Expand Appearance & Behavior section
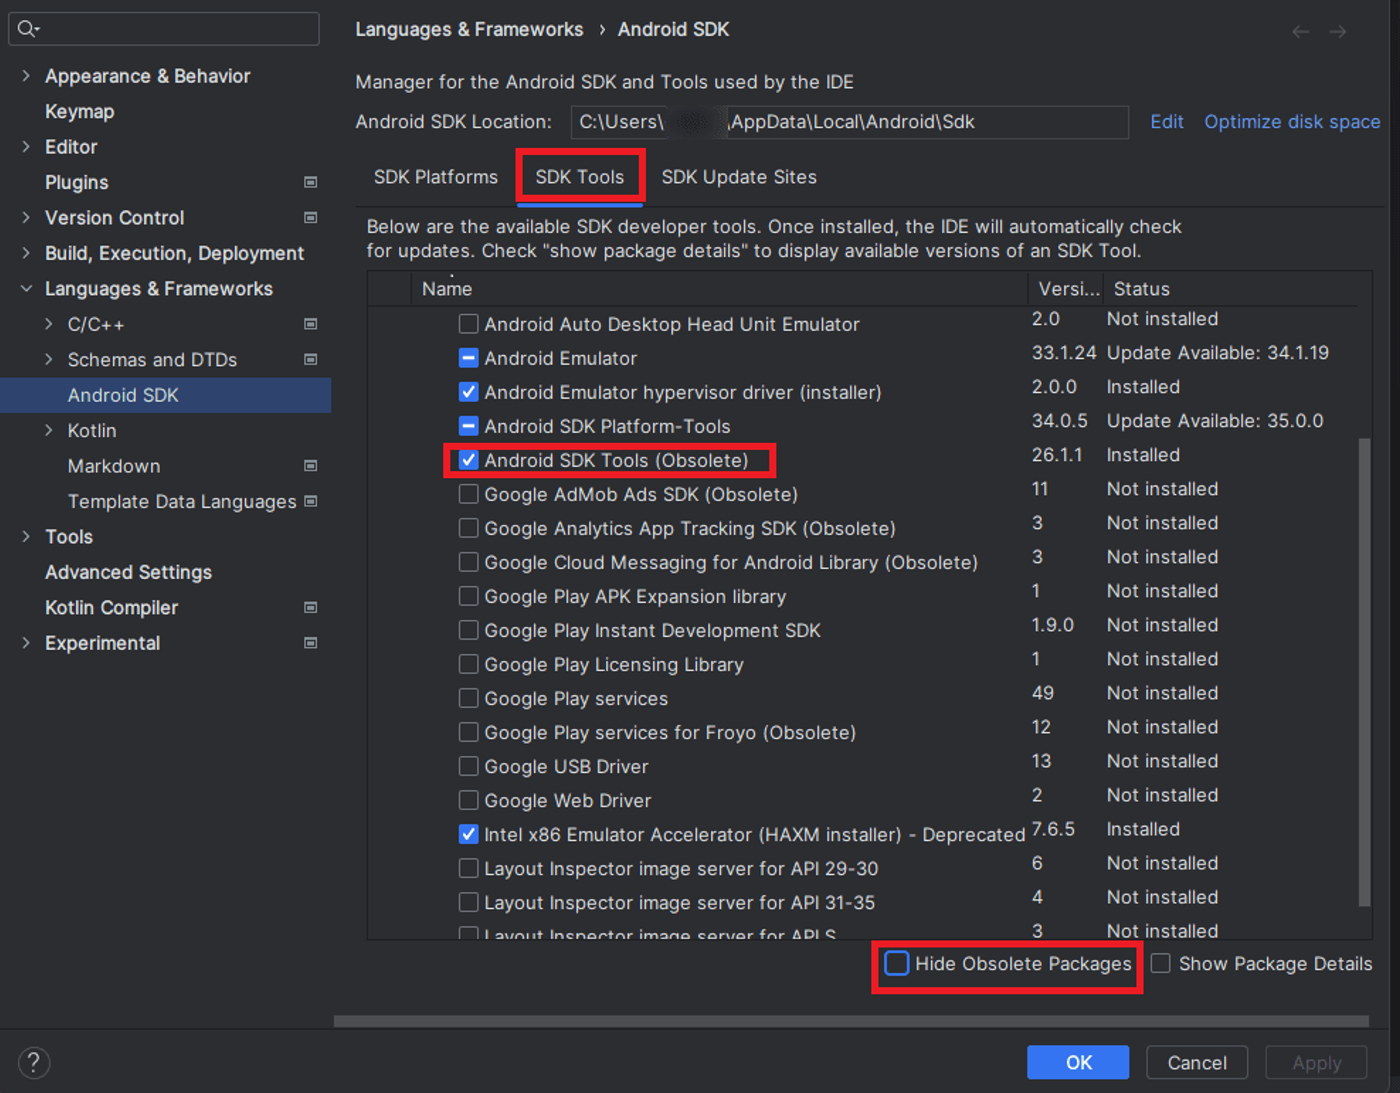The height and width of the screenshot is (1093, 1400). click(x=26, y=76)
